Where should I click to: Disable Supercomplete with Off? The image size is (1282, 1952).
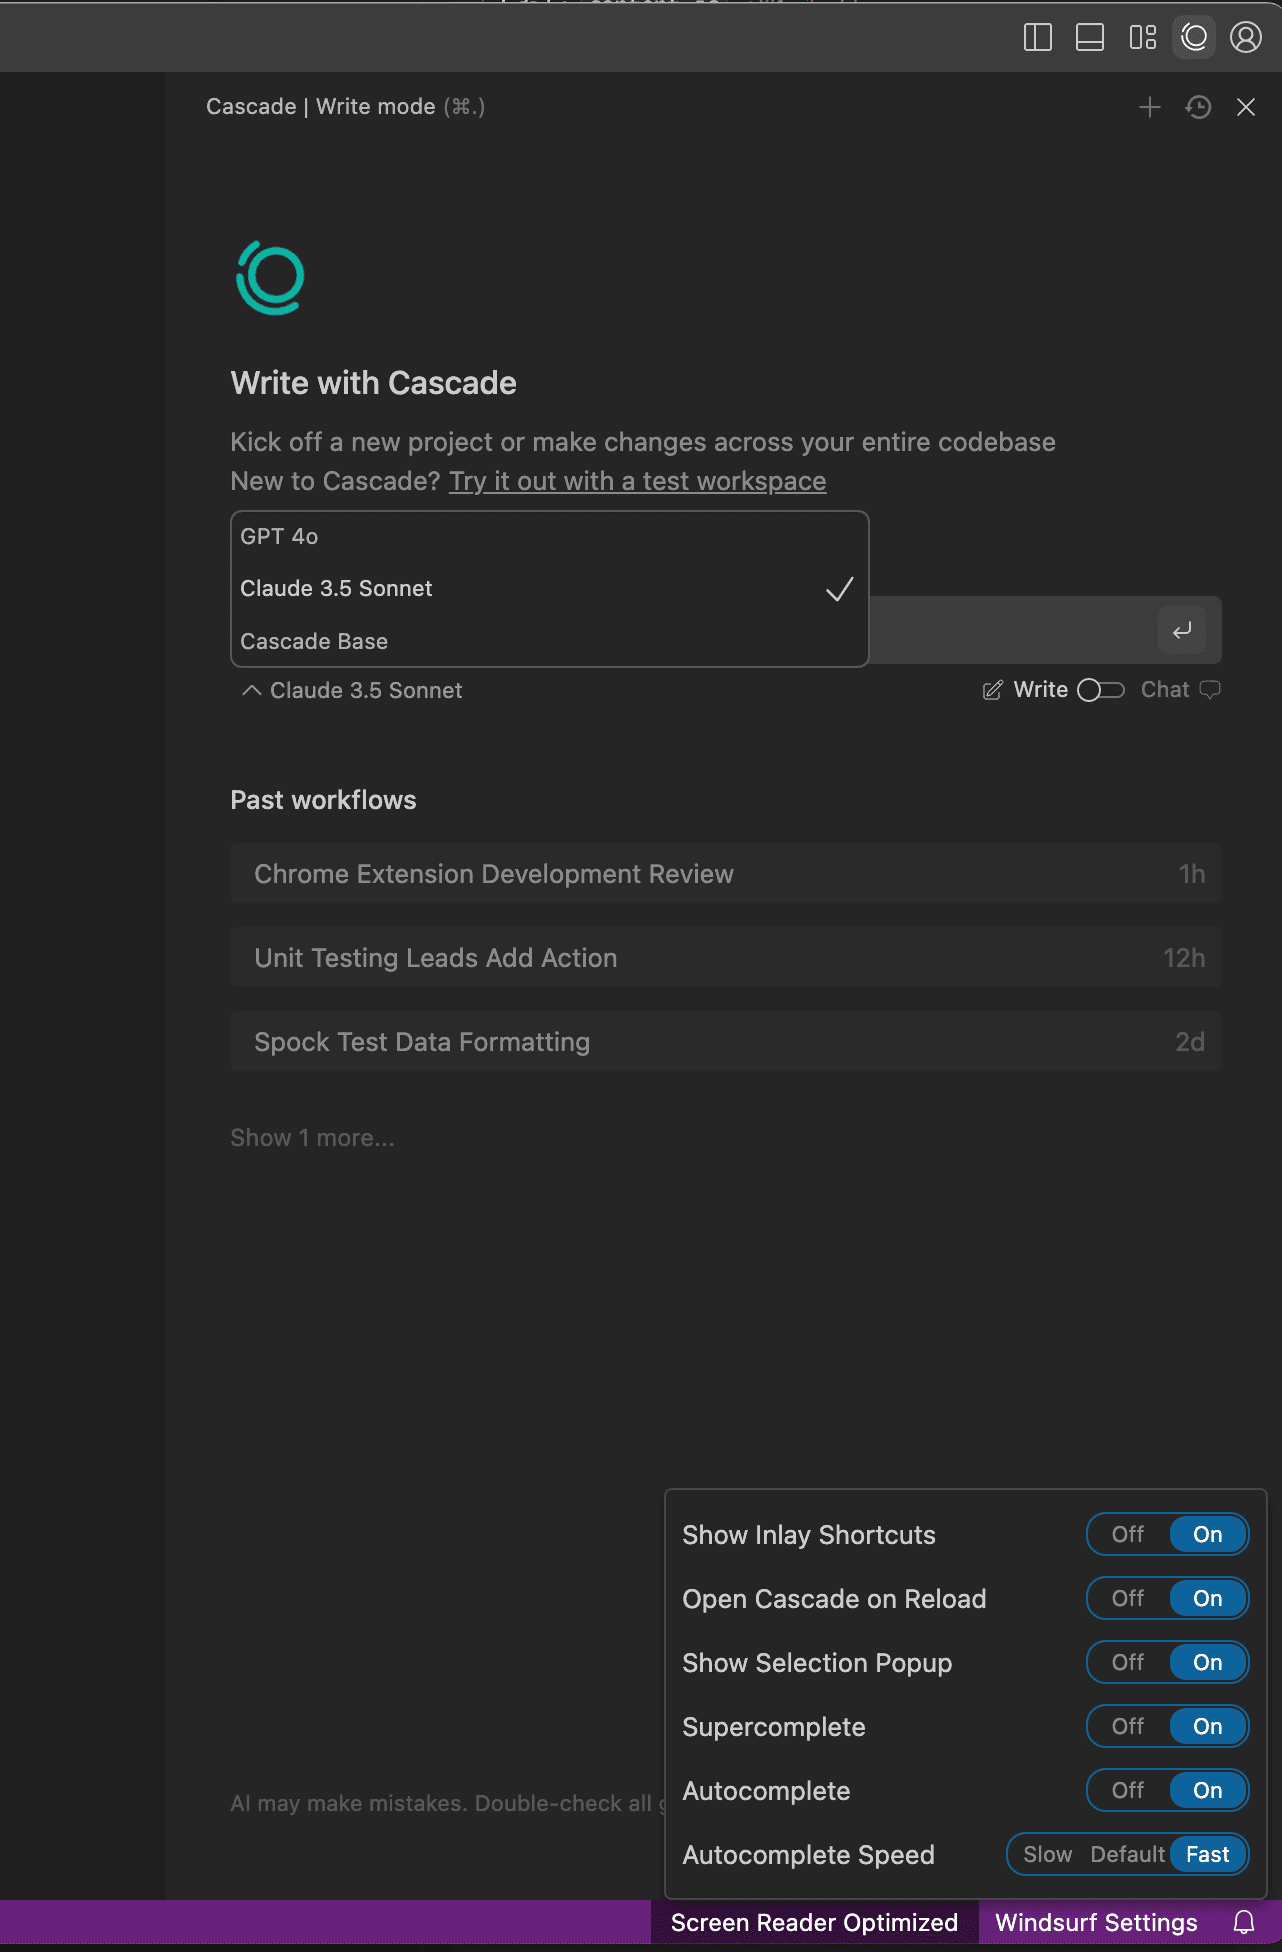[1128, 1726]
